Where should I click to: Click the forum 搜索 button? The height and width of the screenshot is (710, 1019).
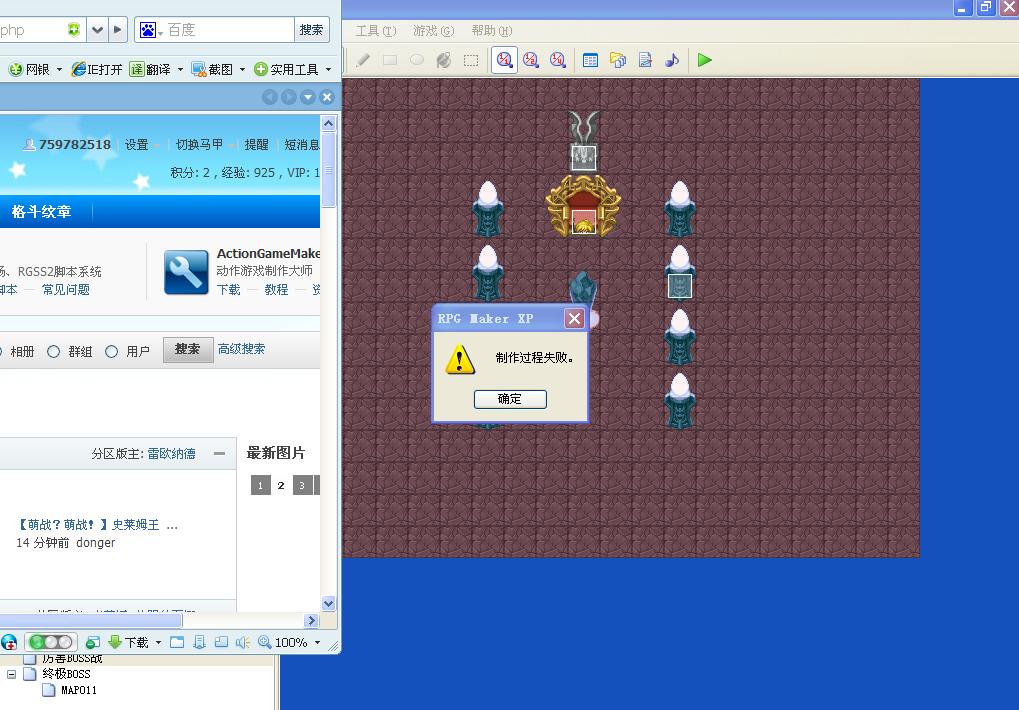click(187, 349)
